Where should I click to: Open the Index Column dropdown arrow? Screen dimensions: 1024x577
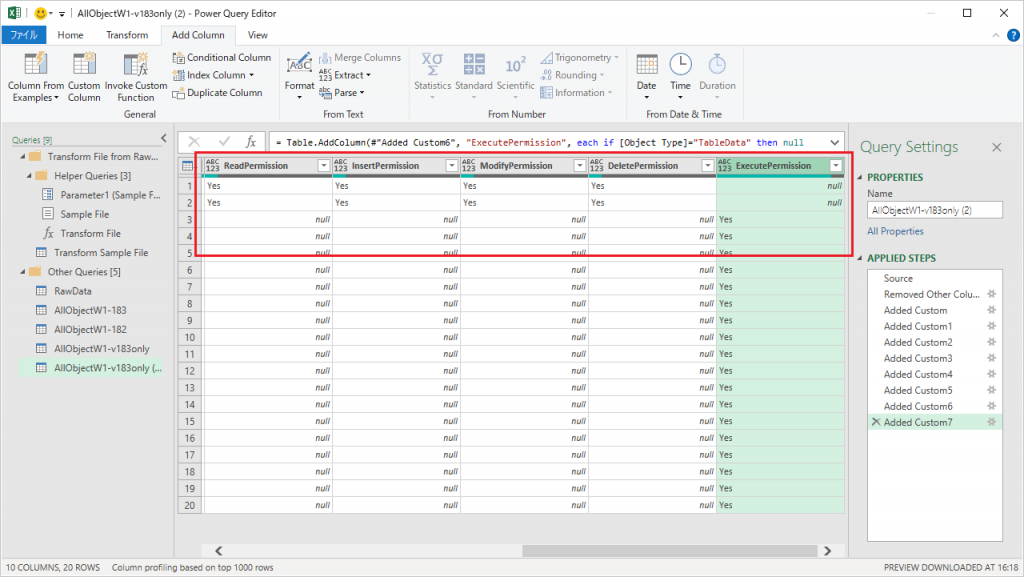coord(251,75)
